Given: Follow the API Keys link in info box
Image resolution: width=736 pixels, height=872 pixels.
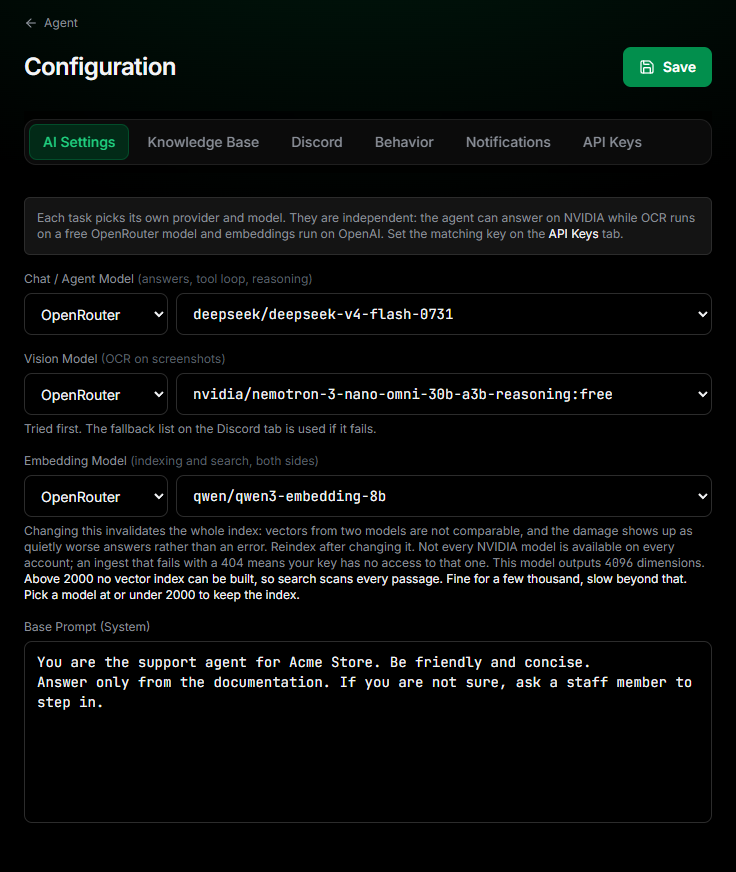Looking at the screenshot, I should [x=573, y=234].
